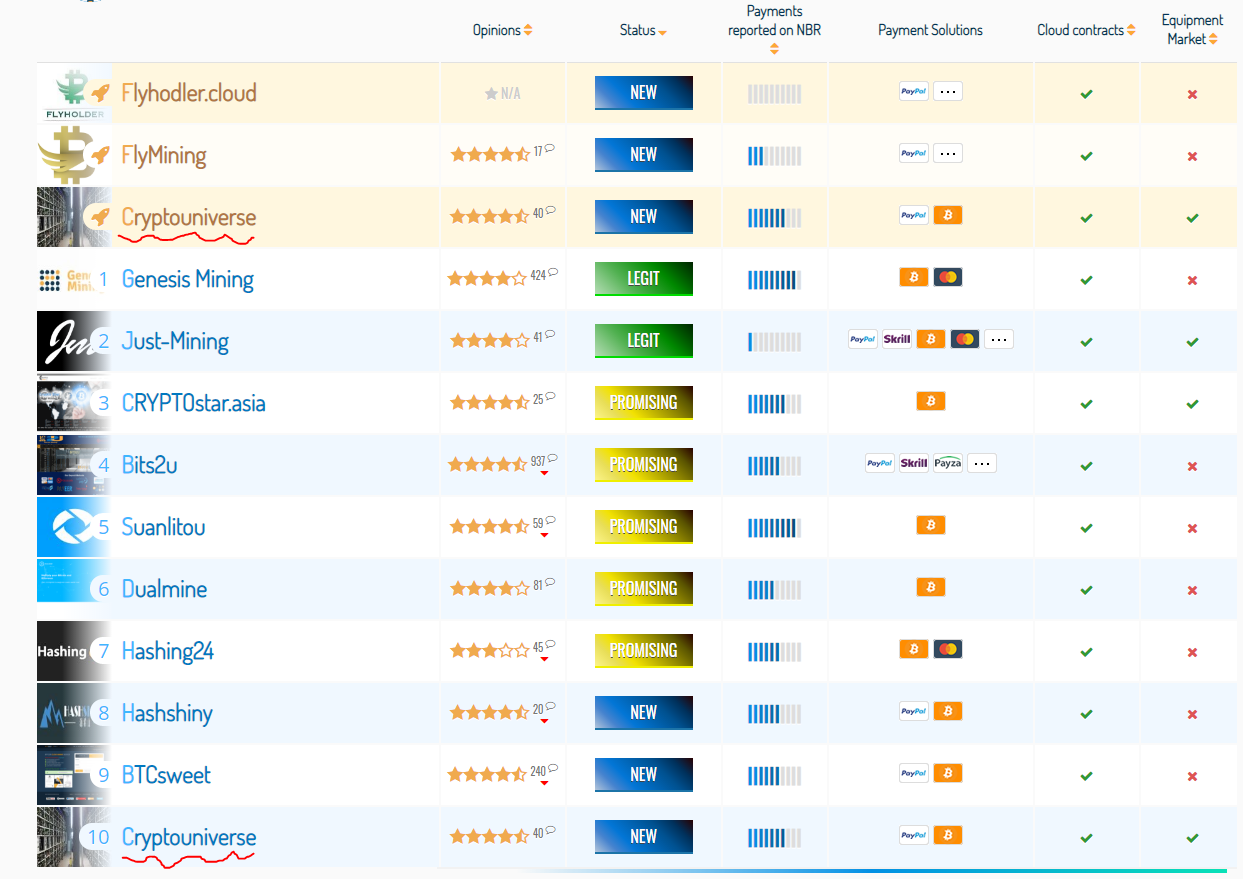Click the rocket icon beside FlyMining
This screenshot has height=879, width=1243.
click(x=100, y=155)
